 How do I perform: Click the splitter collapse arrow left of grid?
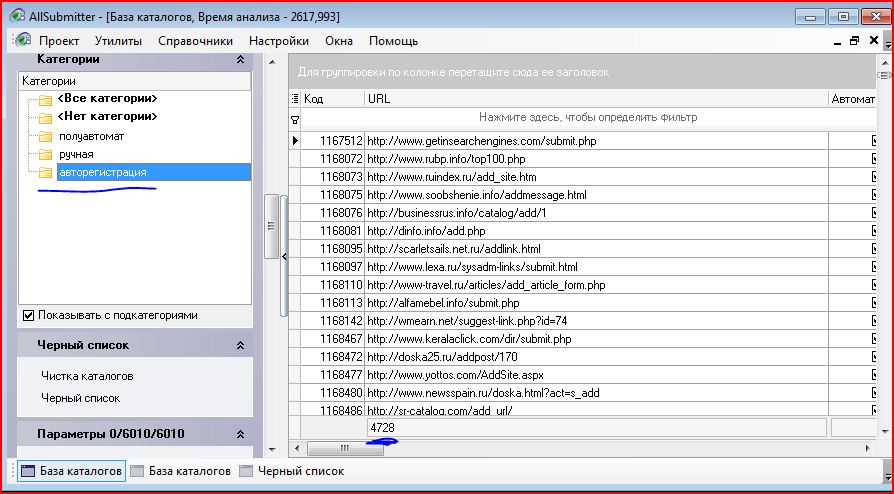pos(283,257)
